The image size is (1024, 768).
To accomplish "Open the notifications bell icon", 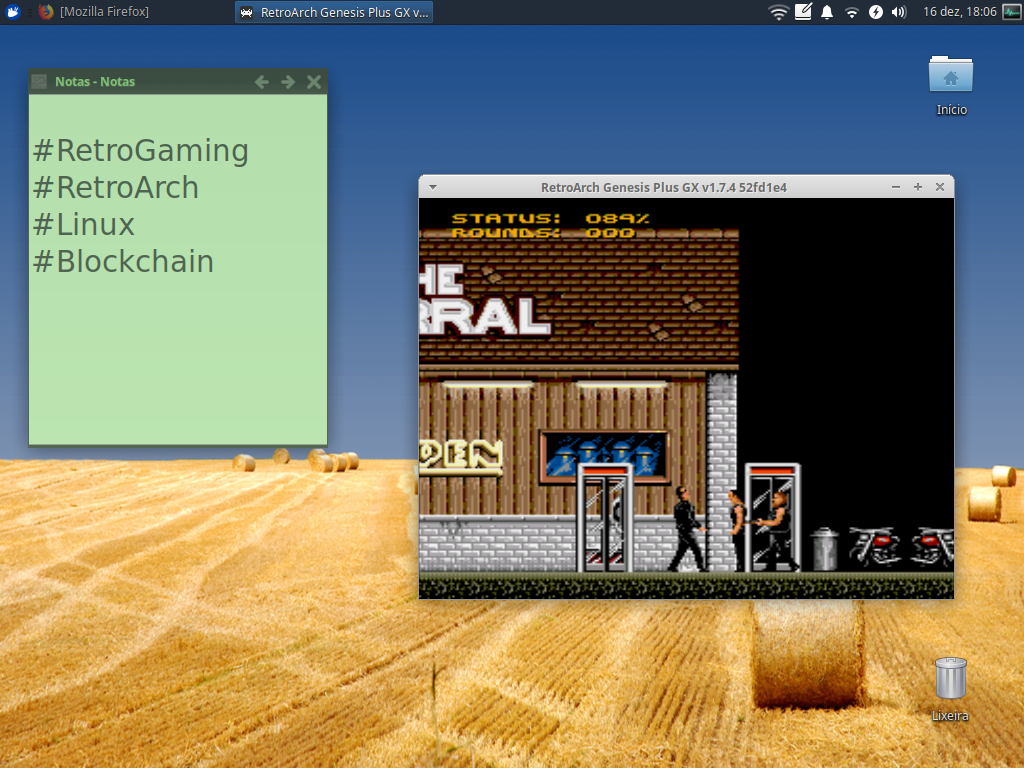I will (x=827, y=12).
